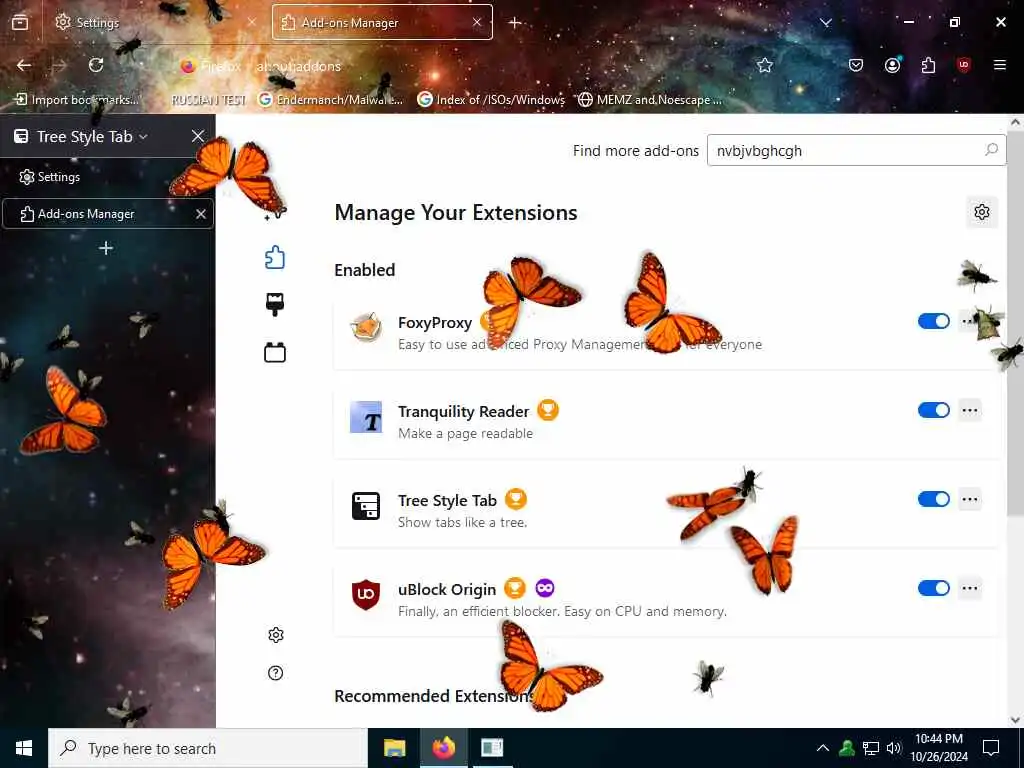
Task: Select Add-ons Manager in the tree sidebar
Action: 108,214
